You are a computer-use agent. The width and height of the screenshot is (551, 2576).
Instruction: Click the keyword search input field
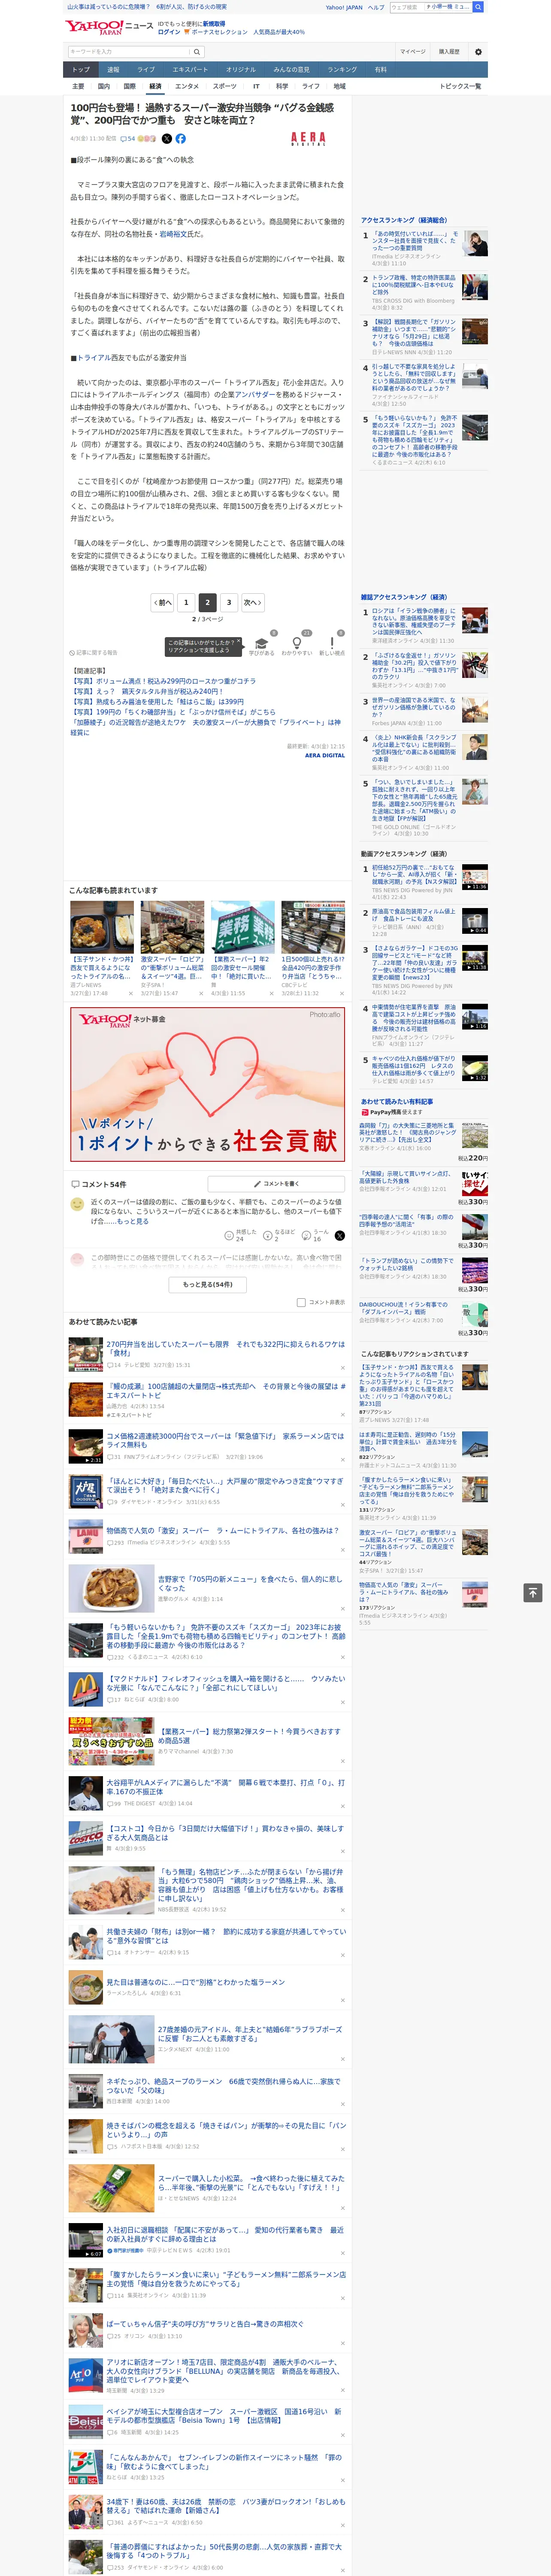[129, 52]
